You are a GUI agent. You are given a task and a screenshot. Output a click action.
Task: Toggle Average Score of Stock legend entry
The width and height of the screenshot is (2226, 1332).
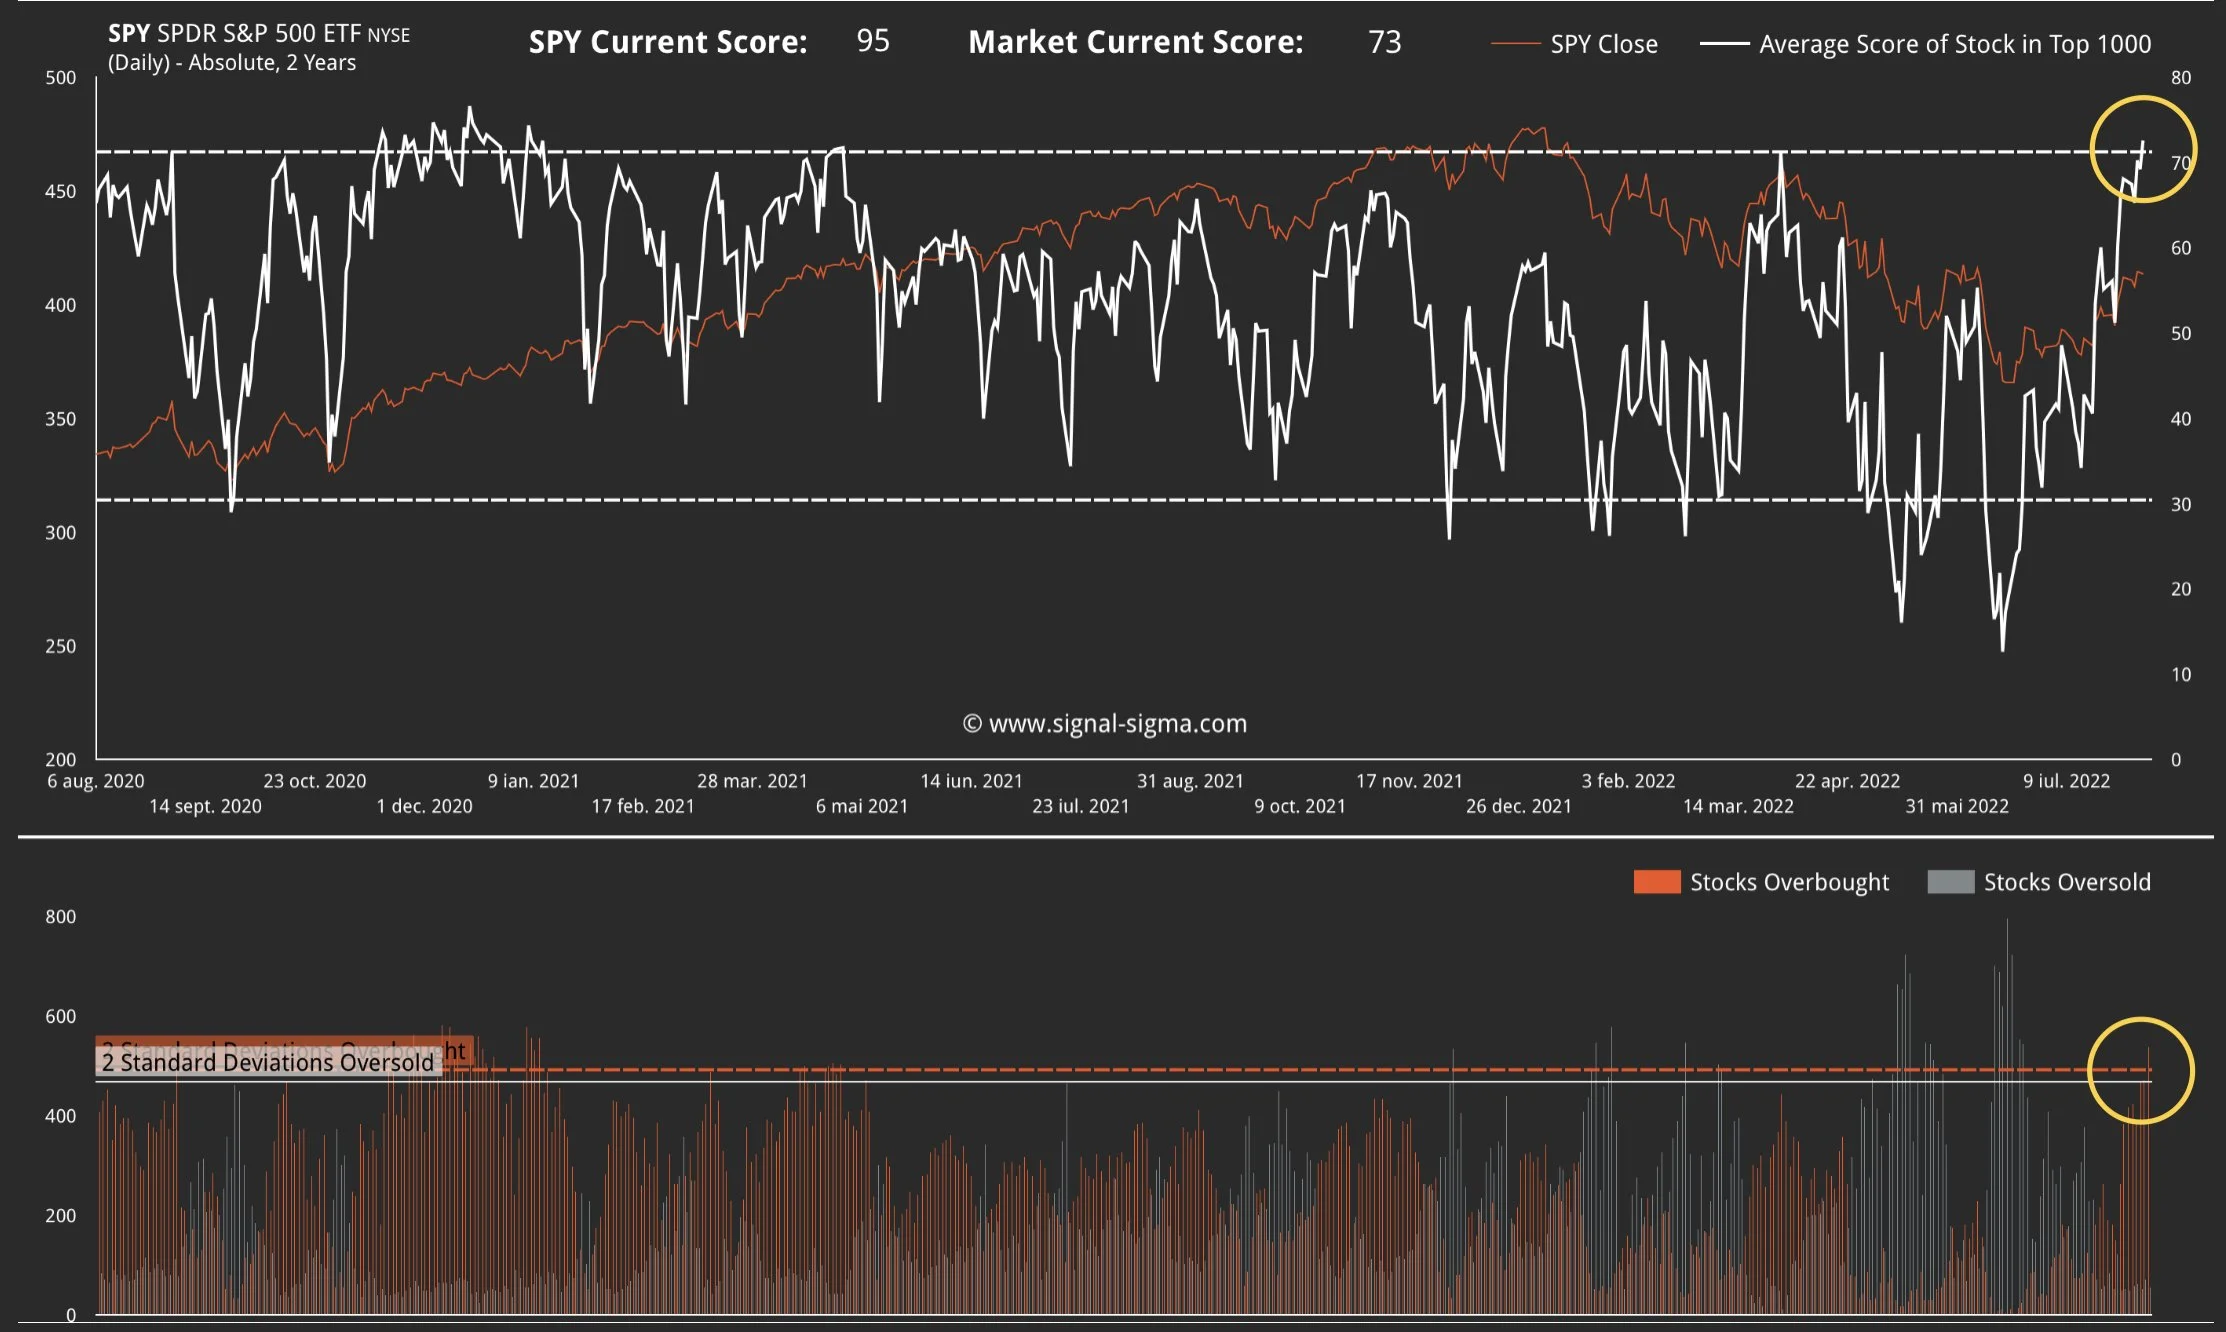coord(1954,44)
